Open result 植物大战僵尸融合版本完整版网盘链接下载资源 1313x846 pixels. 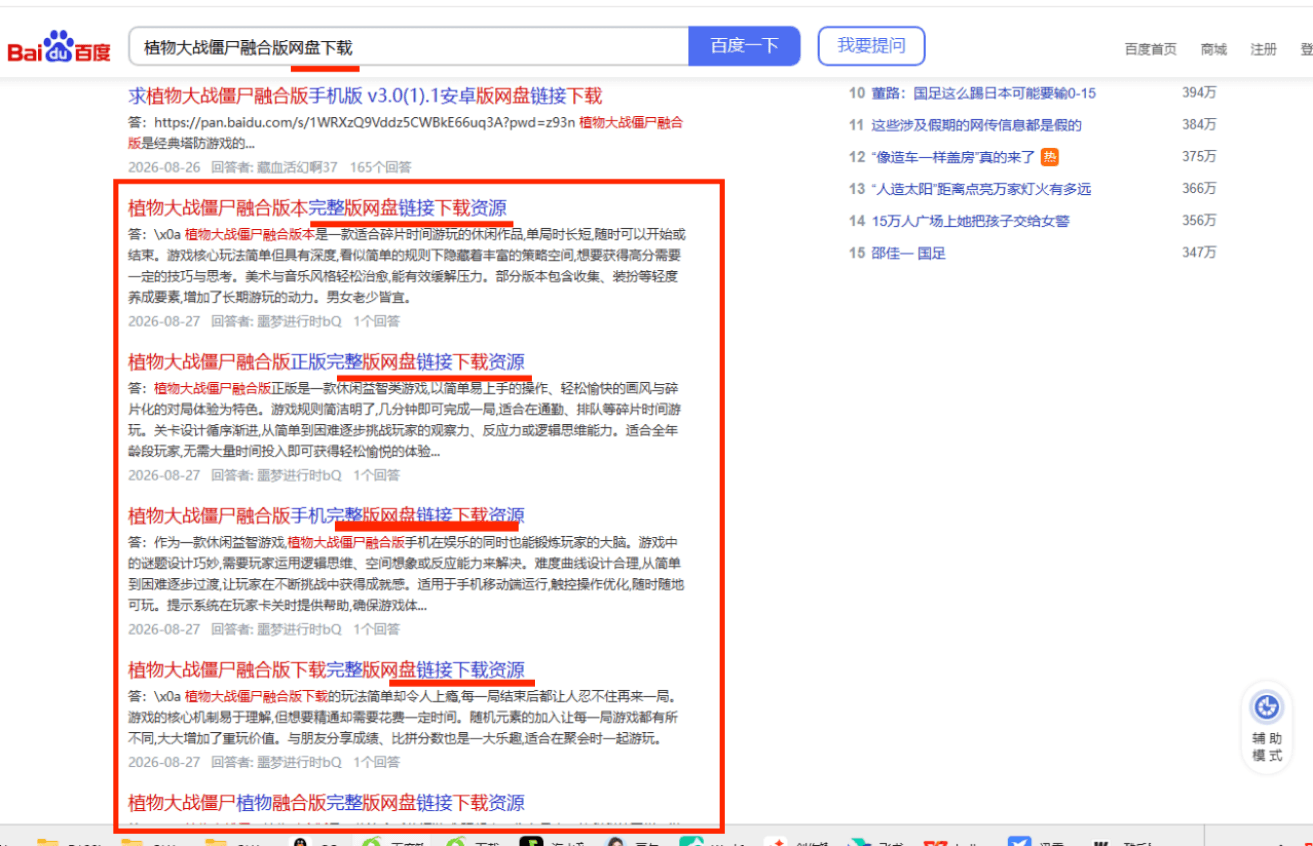317,208
